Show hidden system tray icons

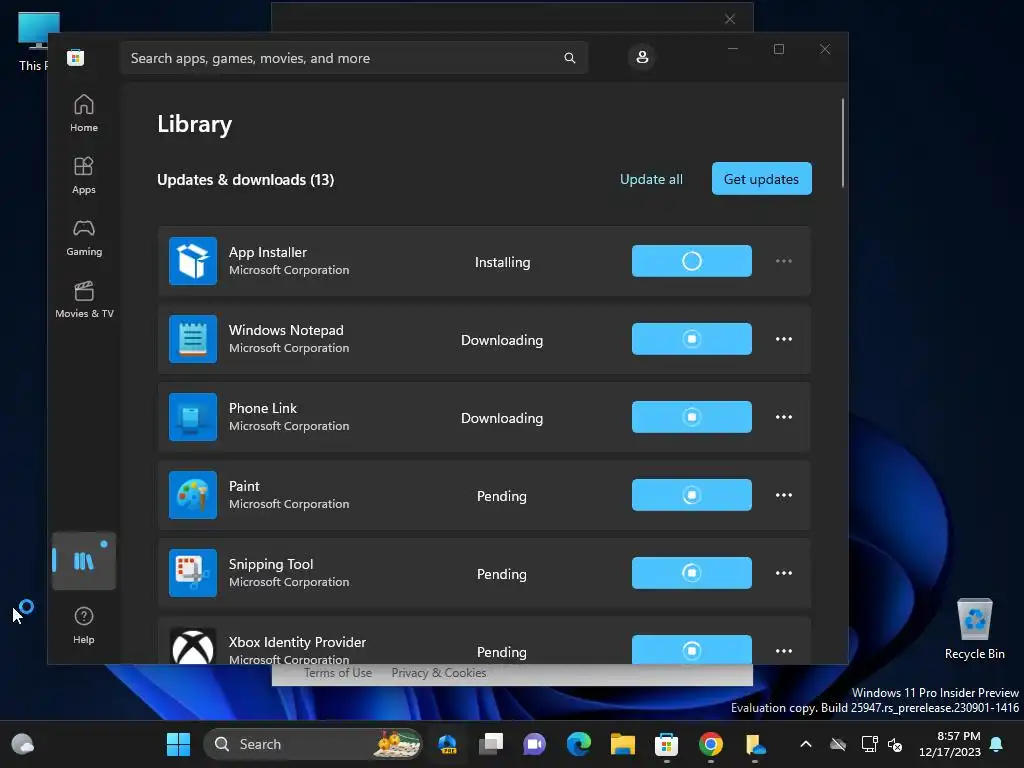point(806,744)
